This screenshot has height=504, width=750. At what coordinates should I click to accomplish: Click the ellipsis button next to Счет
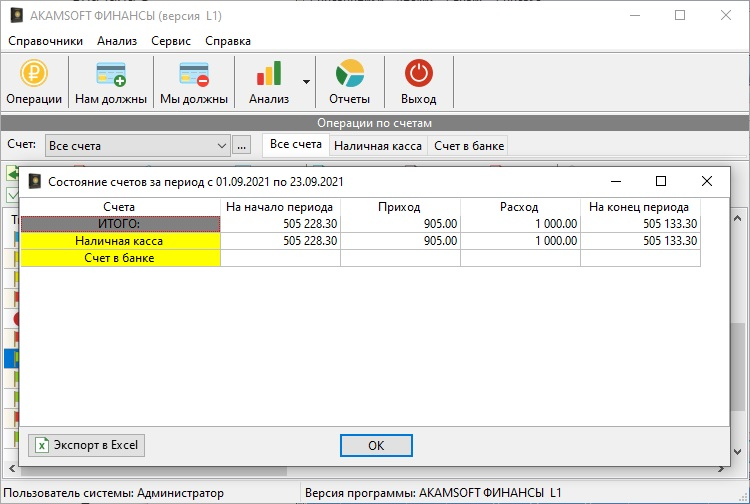coord(242,146)
